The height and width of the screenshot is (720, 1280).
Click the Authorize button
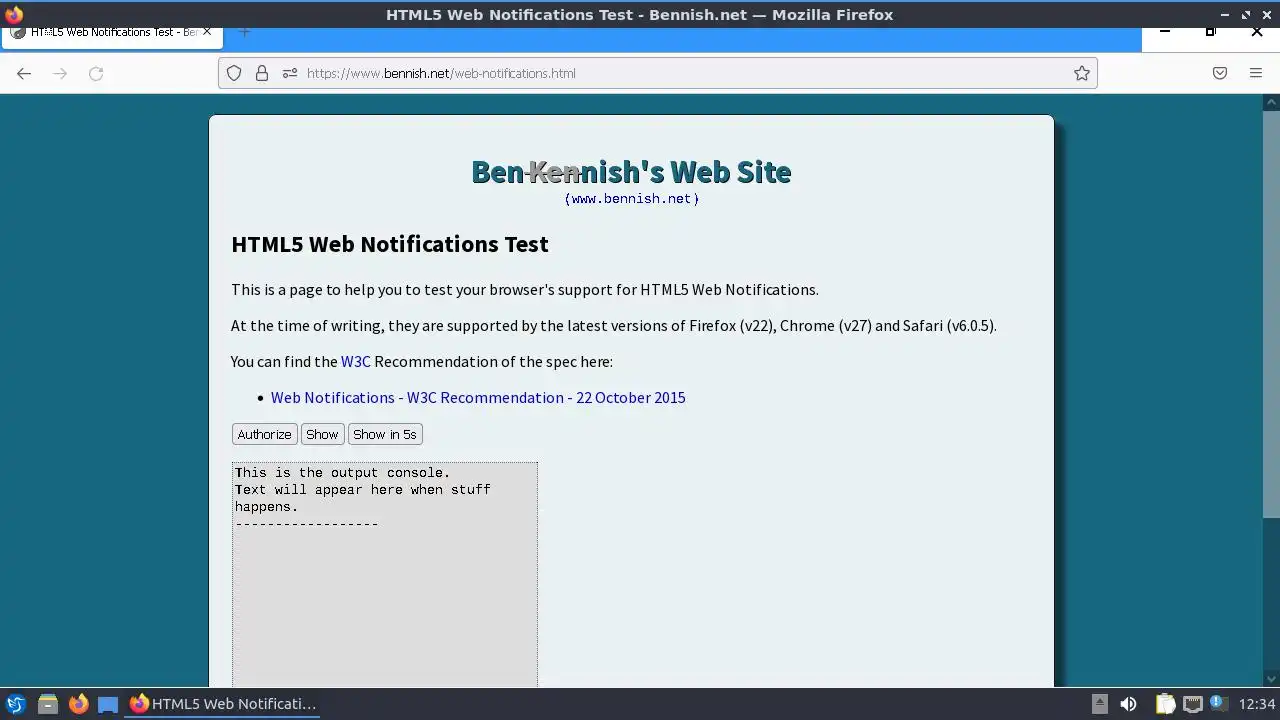coord(264,434)
